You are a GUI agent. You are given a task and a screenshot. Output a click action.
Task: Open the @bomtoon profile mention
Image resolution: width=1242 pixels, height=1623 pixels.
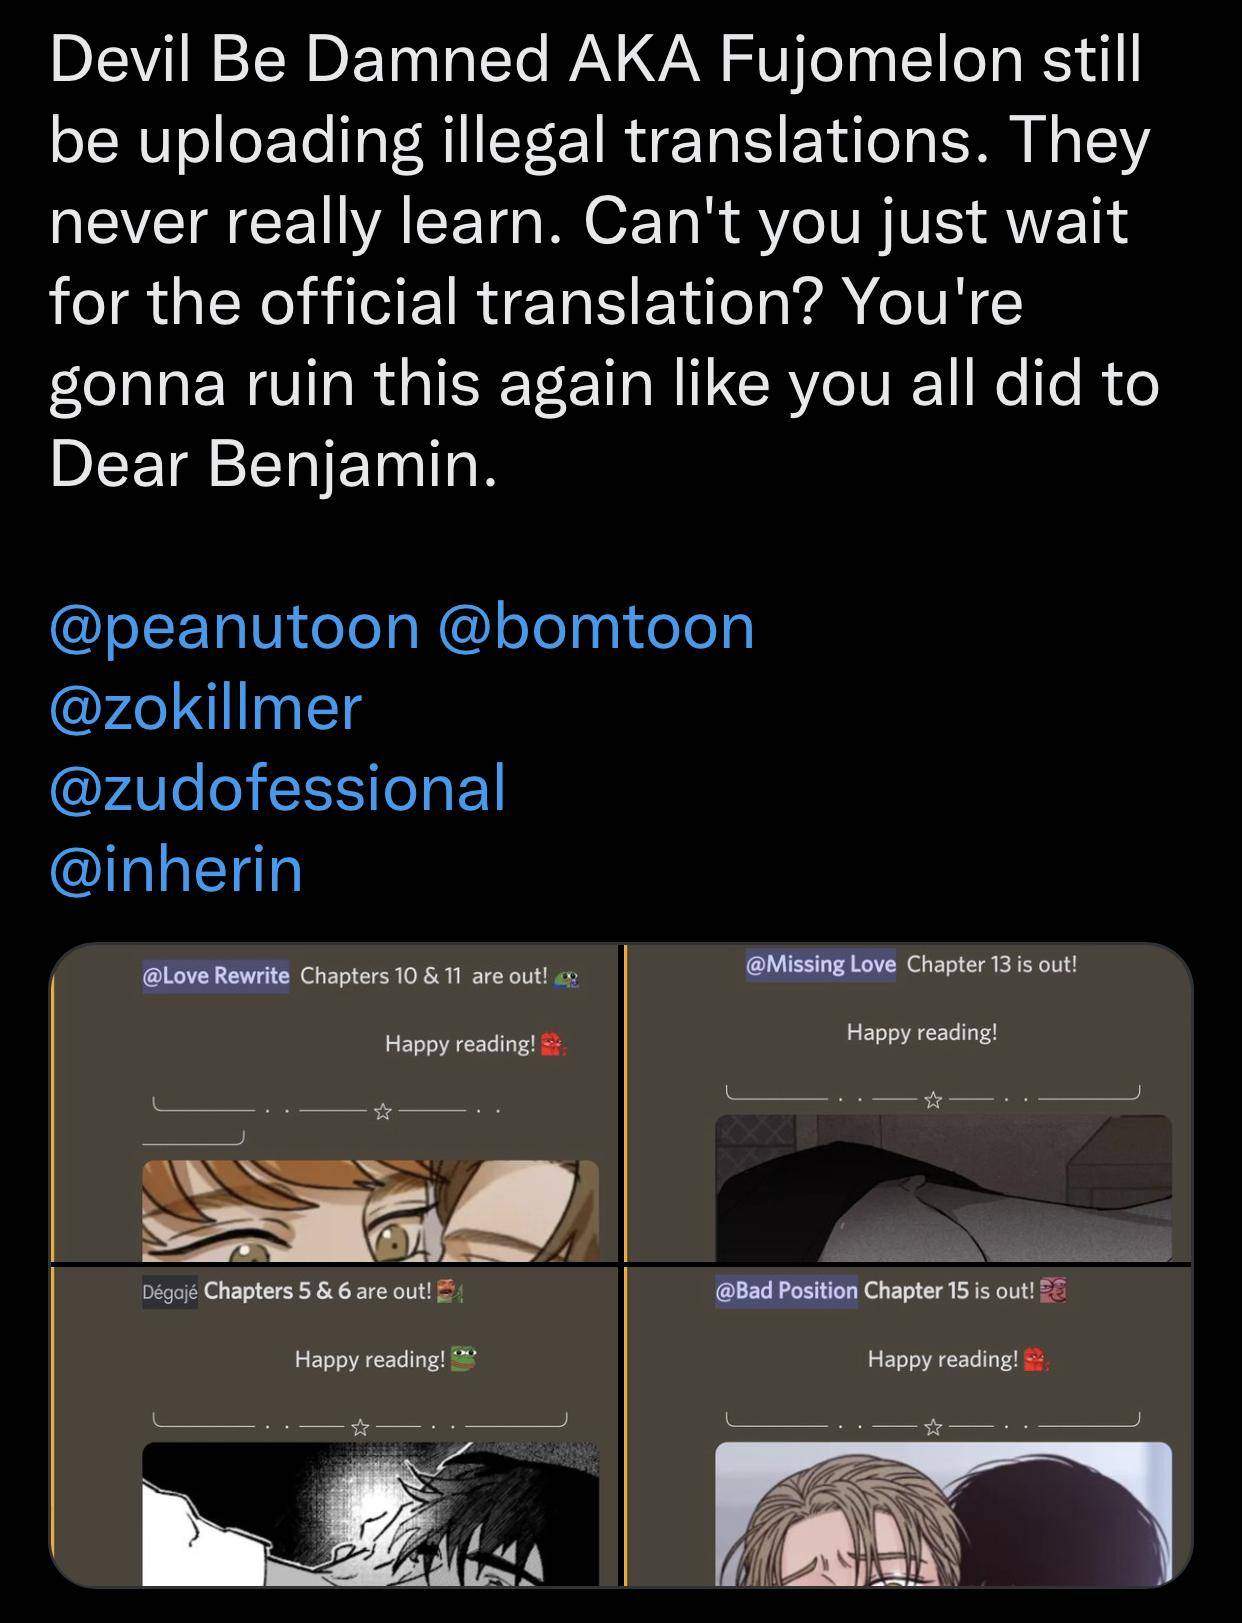[596, 627]
